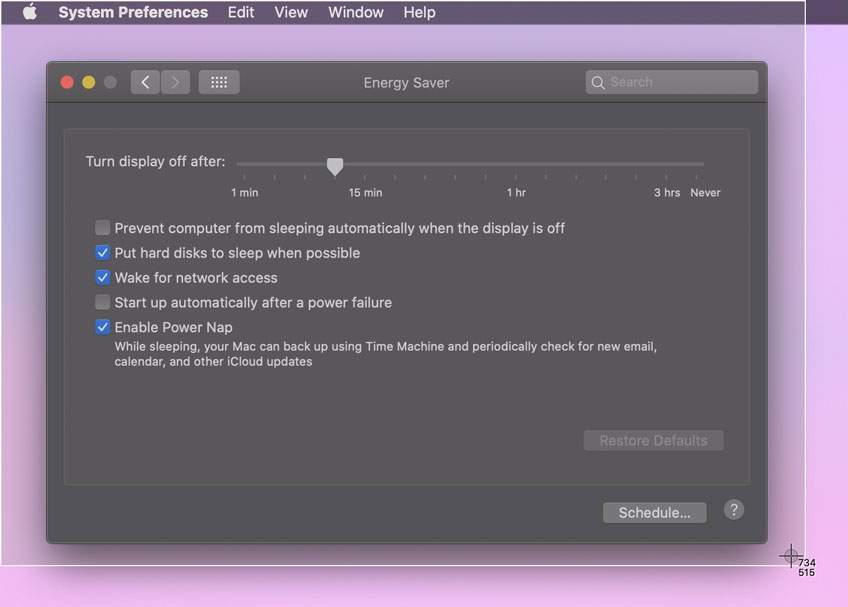Open the Edit menu
The width and height of the screenshot is (848, 607).
point(240,12)
